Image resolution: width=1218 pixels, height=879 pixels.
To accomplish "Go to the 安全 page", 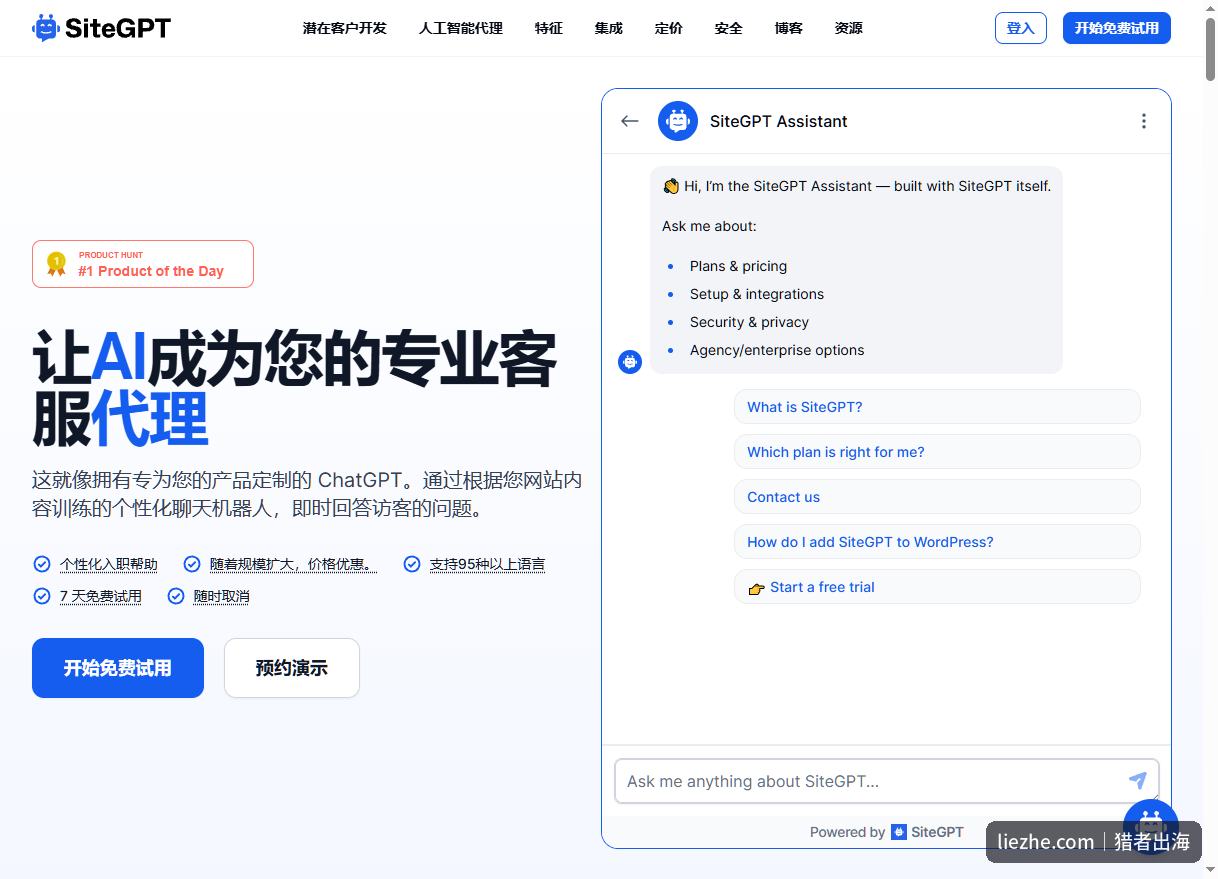I will pyautogui.click(x=729, y=28).
